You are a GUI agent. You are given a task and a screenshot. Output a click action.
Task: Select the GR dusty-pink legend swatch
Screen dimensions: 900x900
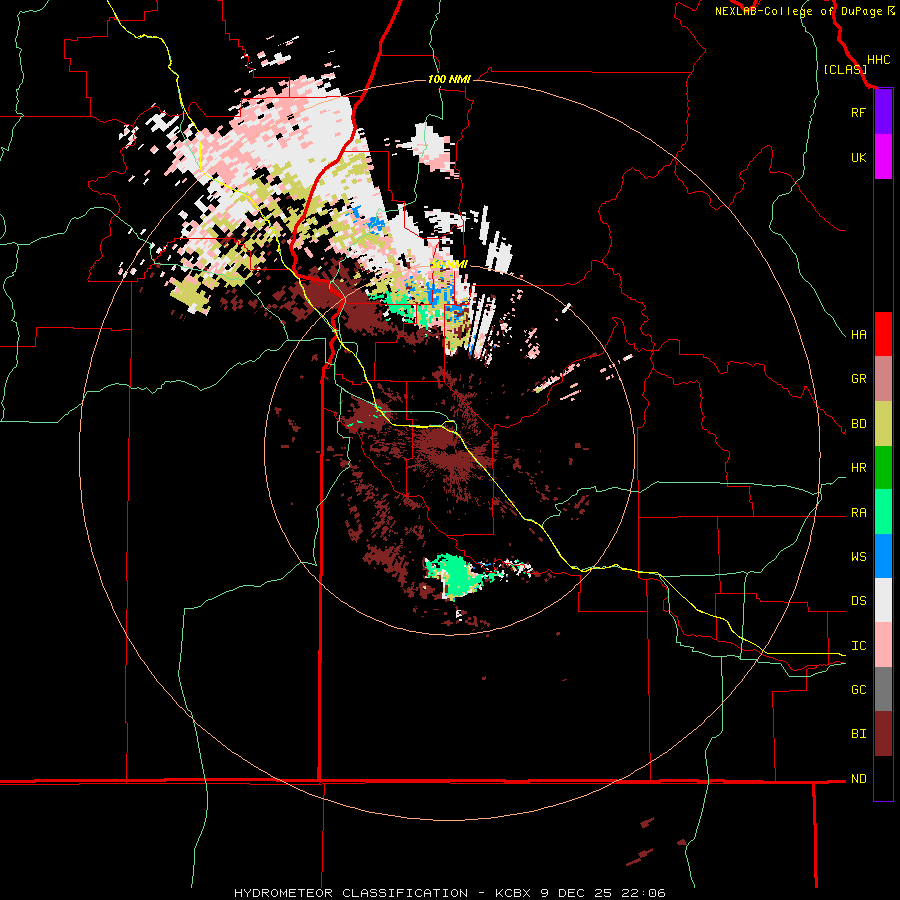(883, 379)
